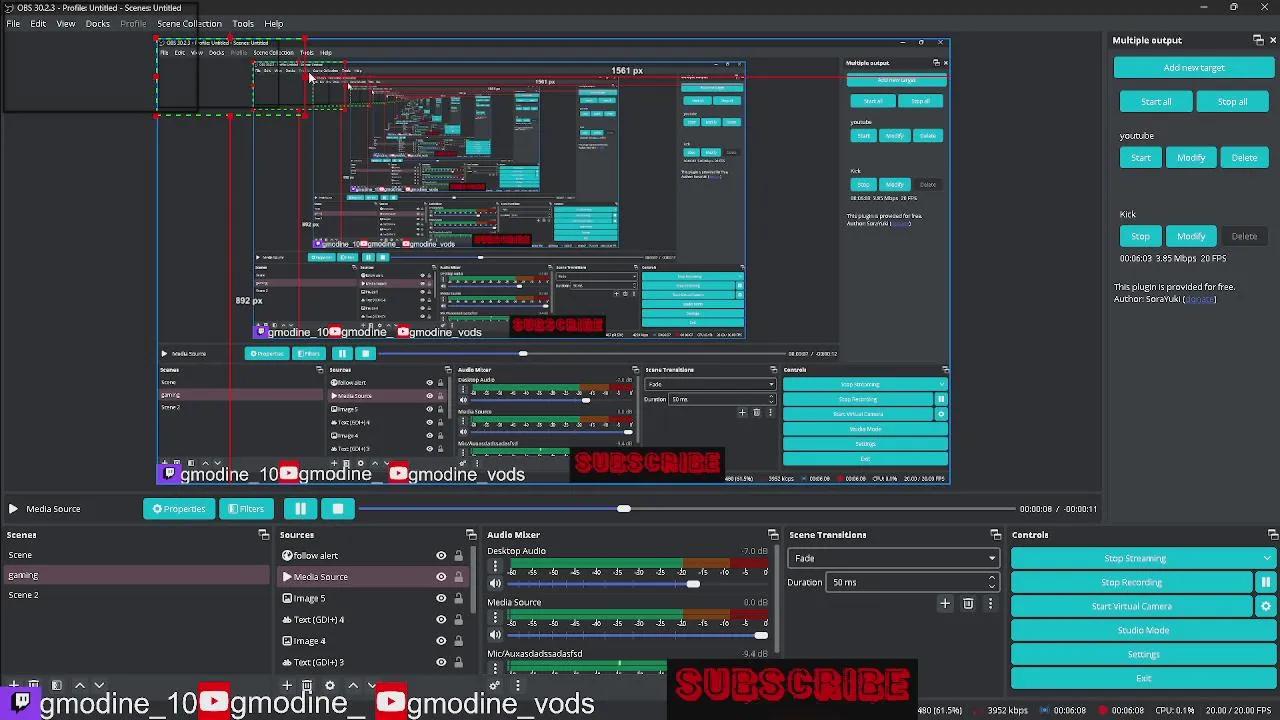Open the Scene Collection menu
Image resolution: width=1280 pixels, height=720 pixels.
[189, 23]
